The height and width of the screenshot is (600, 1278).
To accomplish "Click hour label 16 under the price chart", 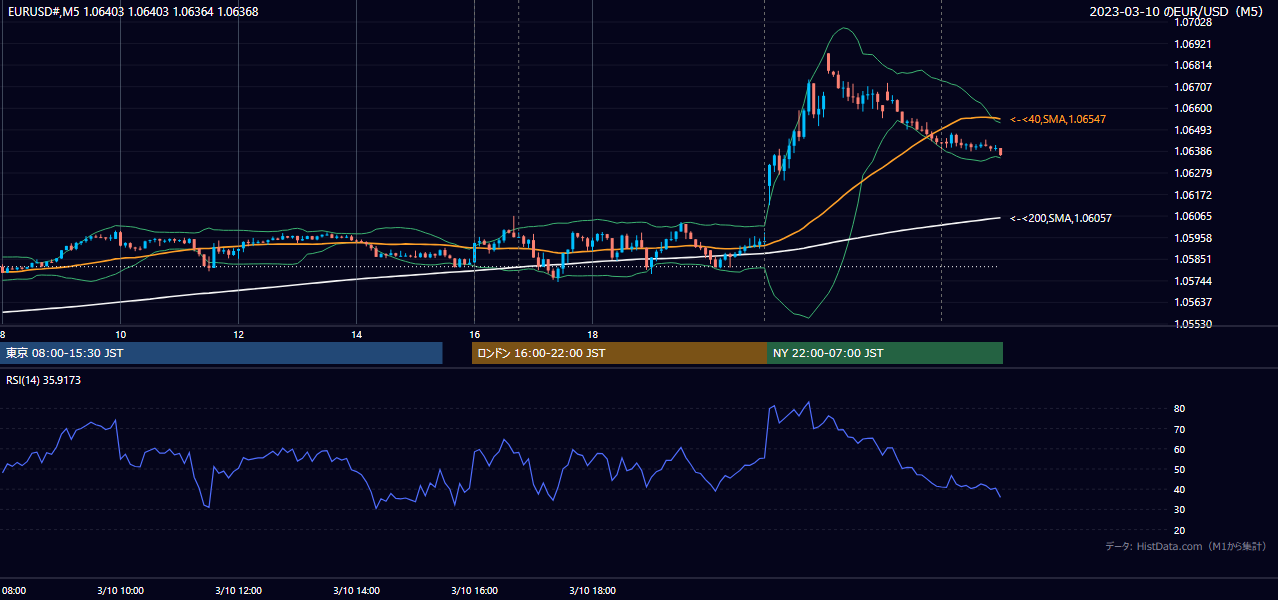I will 474,334.
